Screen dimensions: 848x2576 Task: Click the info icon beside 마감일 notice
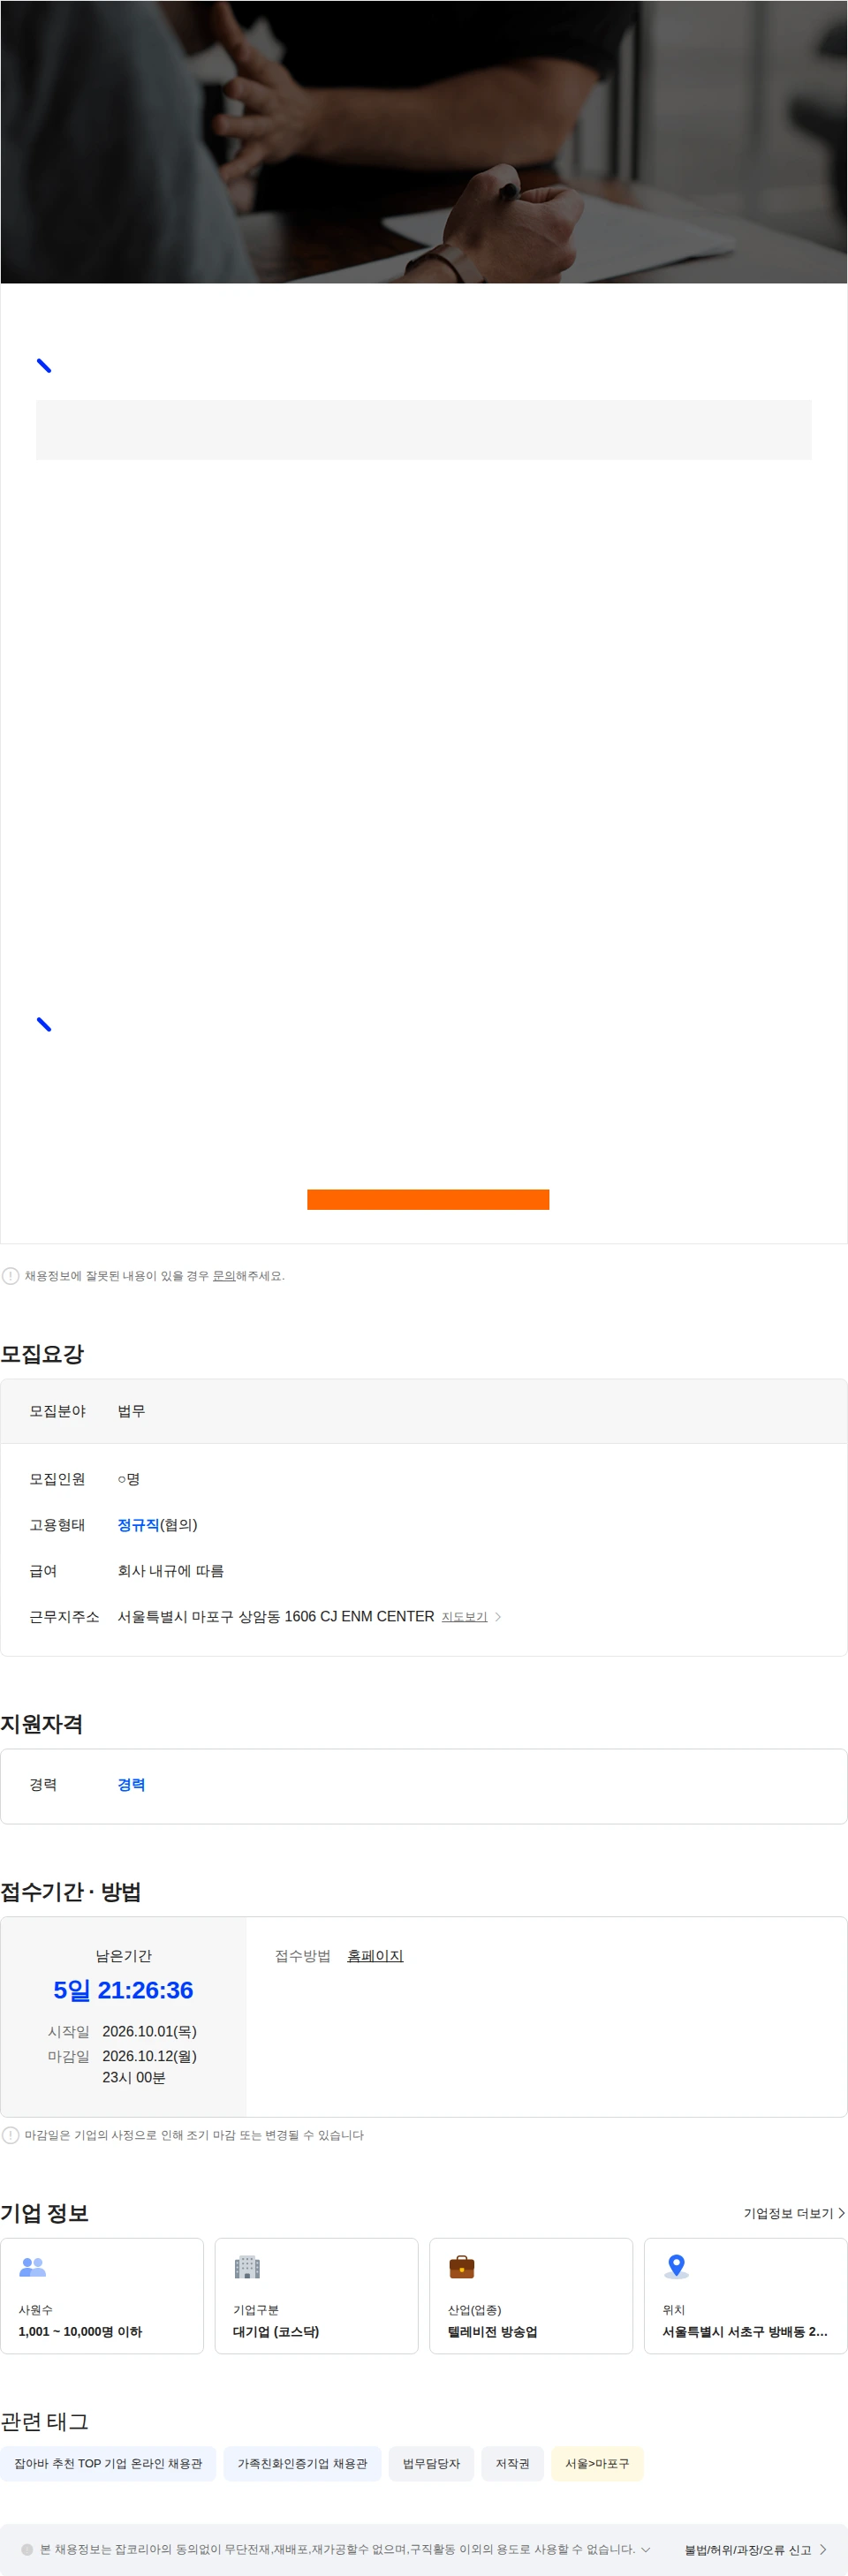[x=11, y=2135]
